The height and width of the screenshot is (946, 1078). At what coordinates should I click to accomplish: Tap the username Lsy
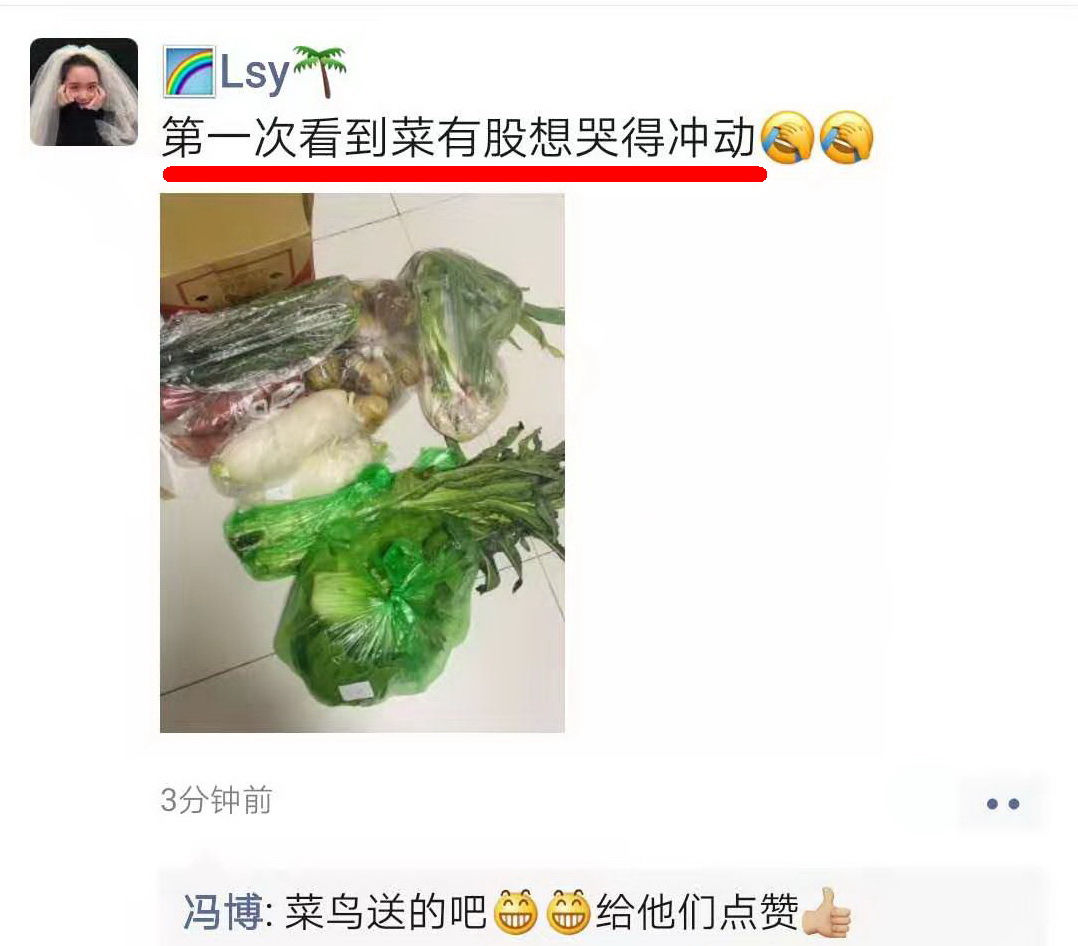(x=254, y=72)
